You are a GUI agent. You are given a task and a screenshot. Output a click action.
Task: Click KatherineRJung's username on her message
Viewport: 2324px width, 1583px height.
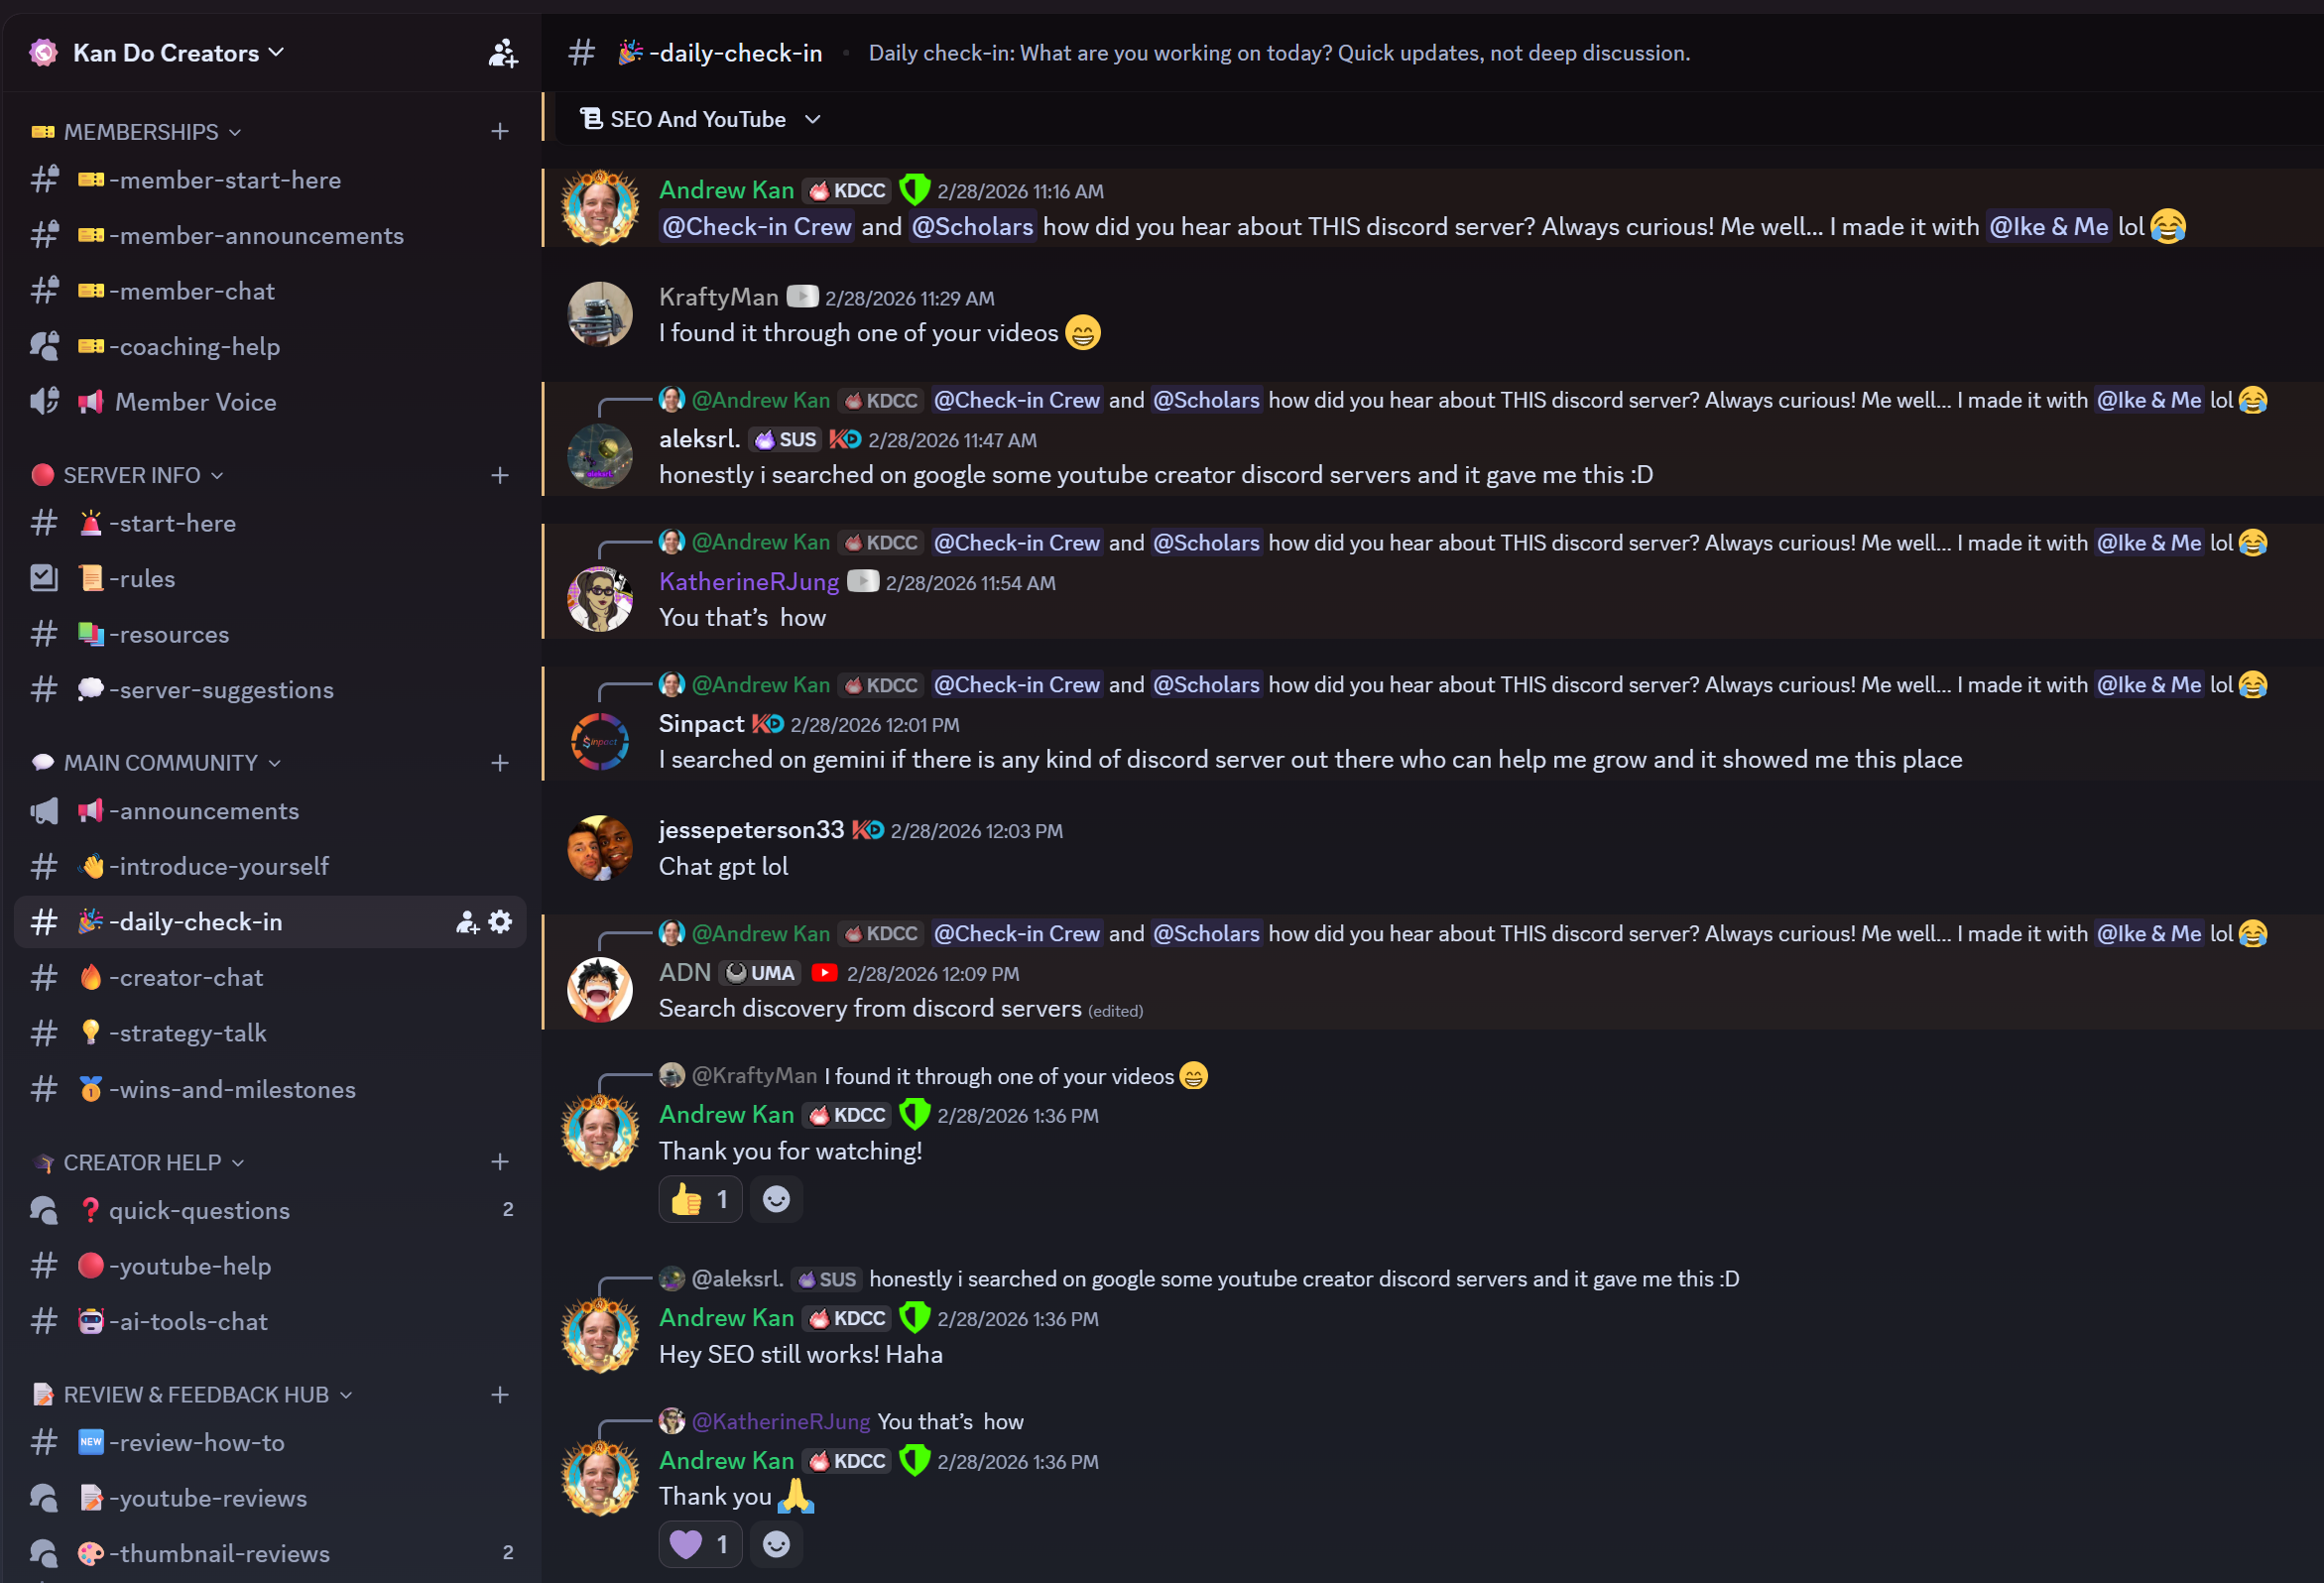click(749, 582)
